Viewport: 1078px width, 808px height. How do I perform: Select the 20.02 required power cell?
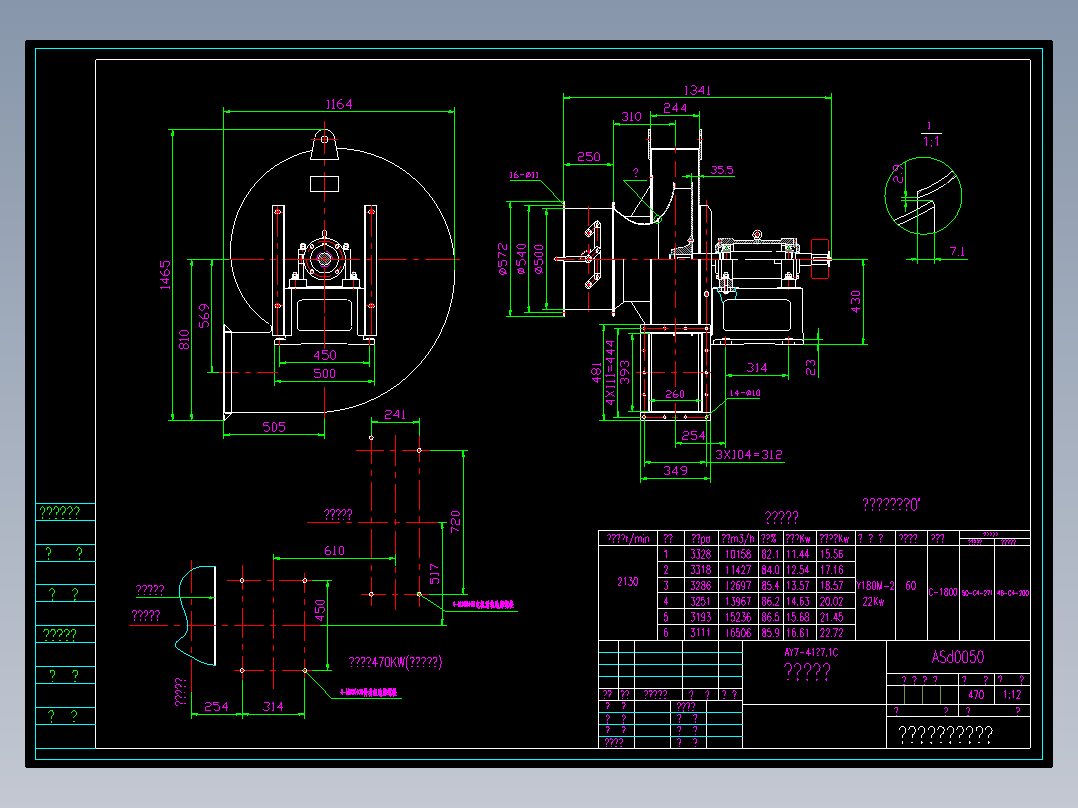[x=831, y=602]
